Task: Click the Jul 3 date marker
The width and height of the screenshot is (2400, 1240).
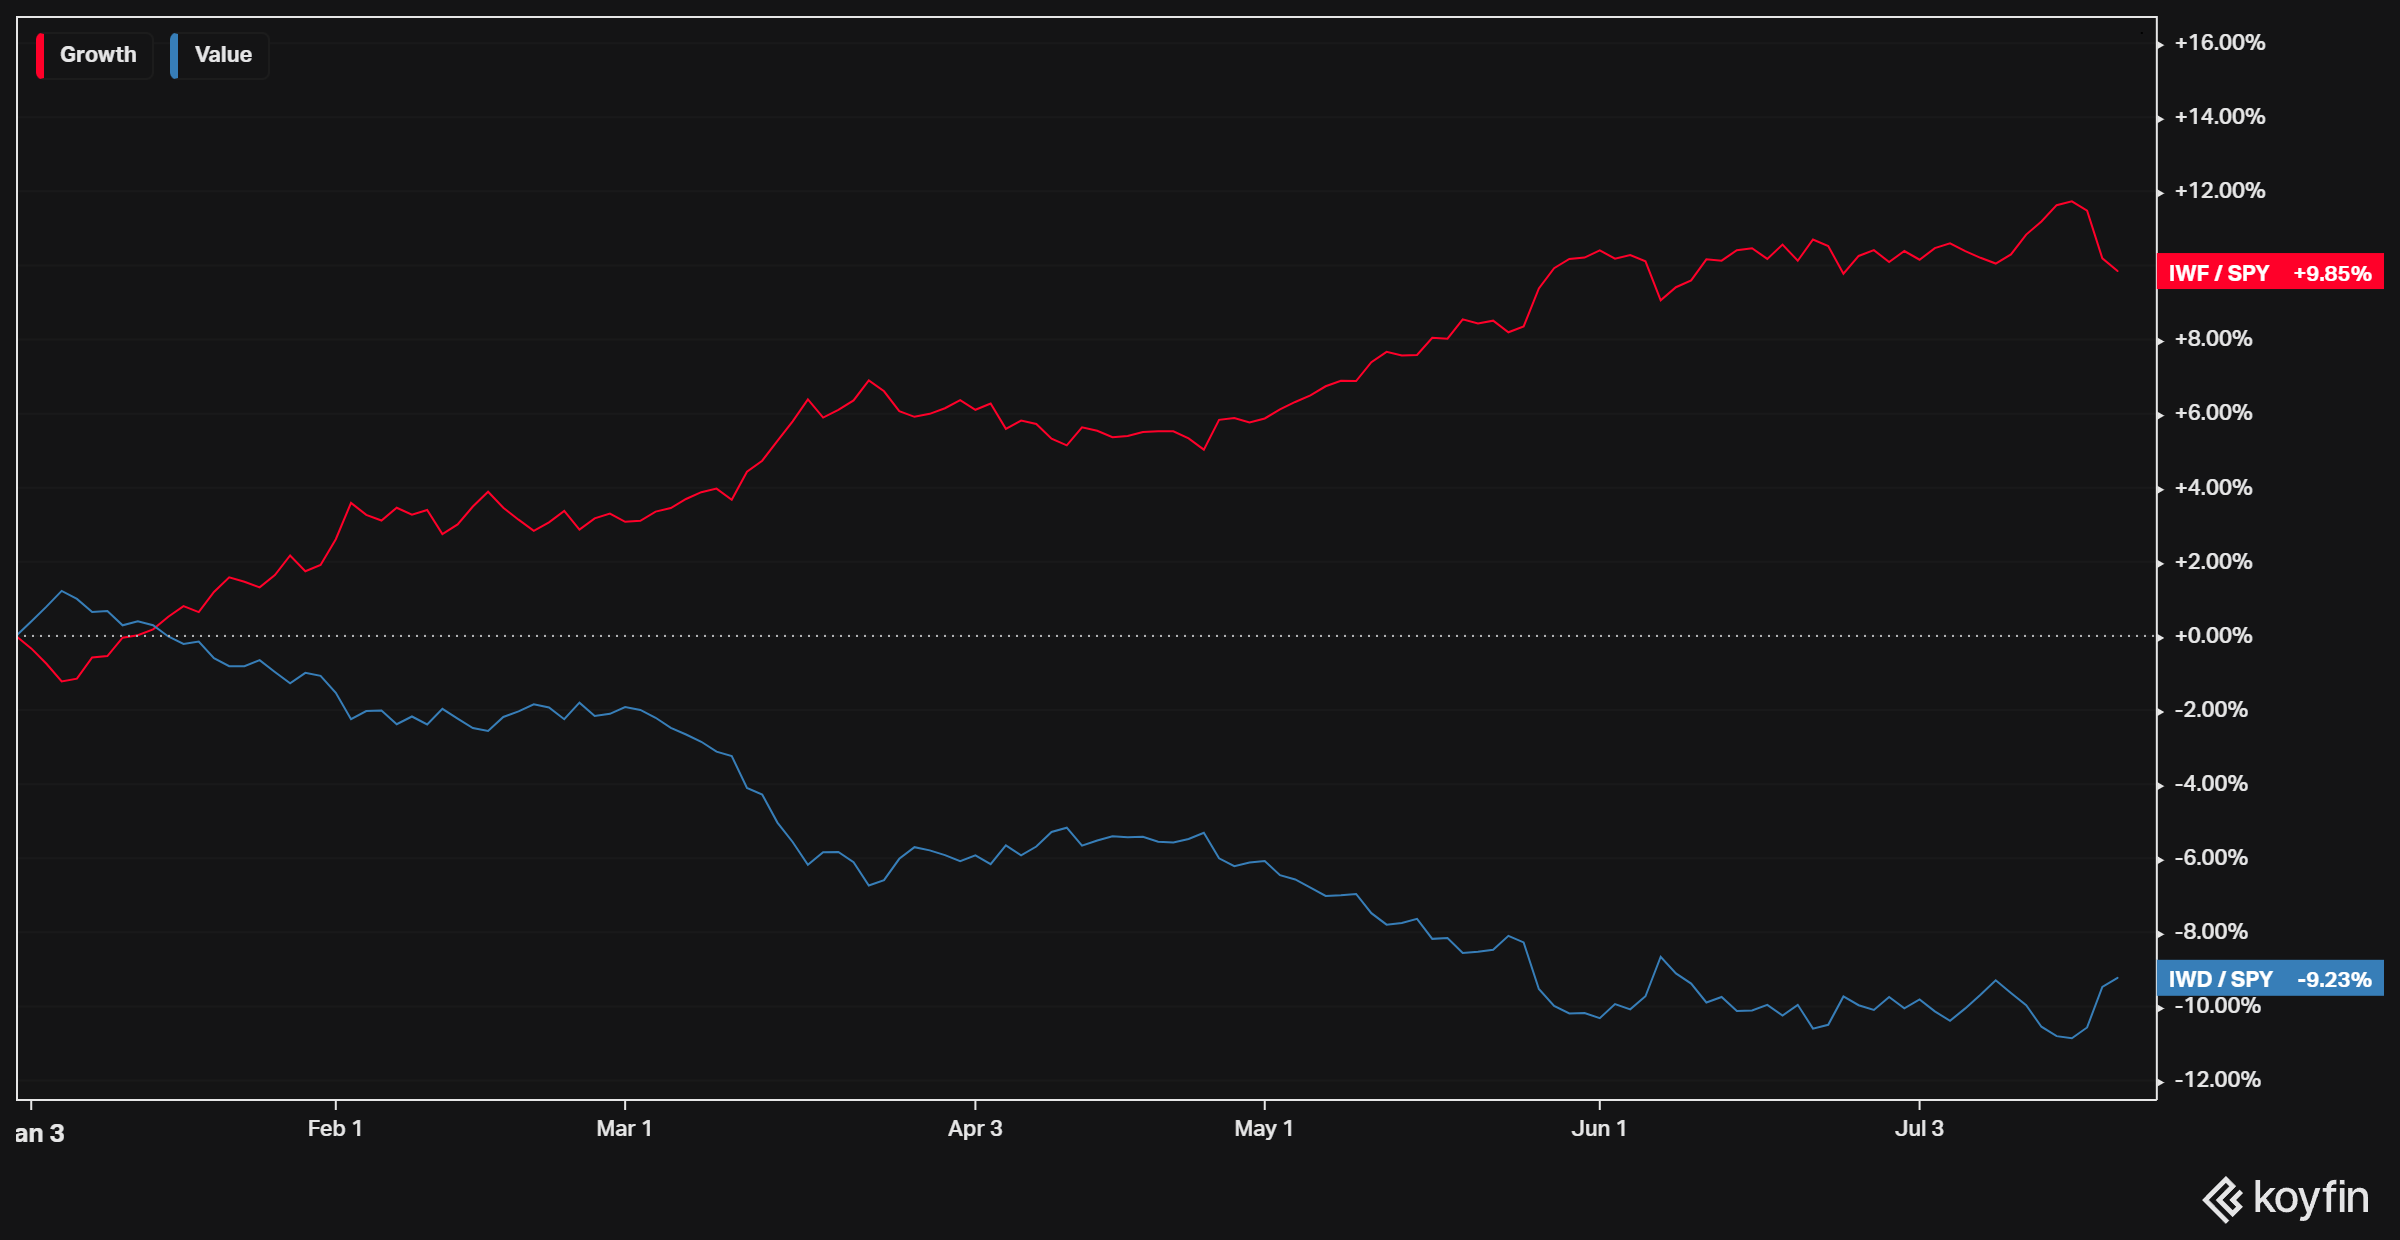Action: (1919, 1128)
